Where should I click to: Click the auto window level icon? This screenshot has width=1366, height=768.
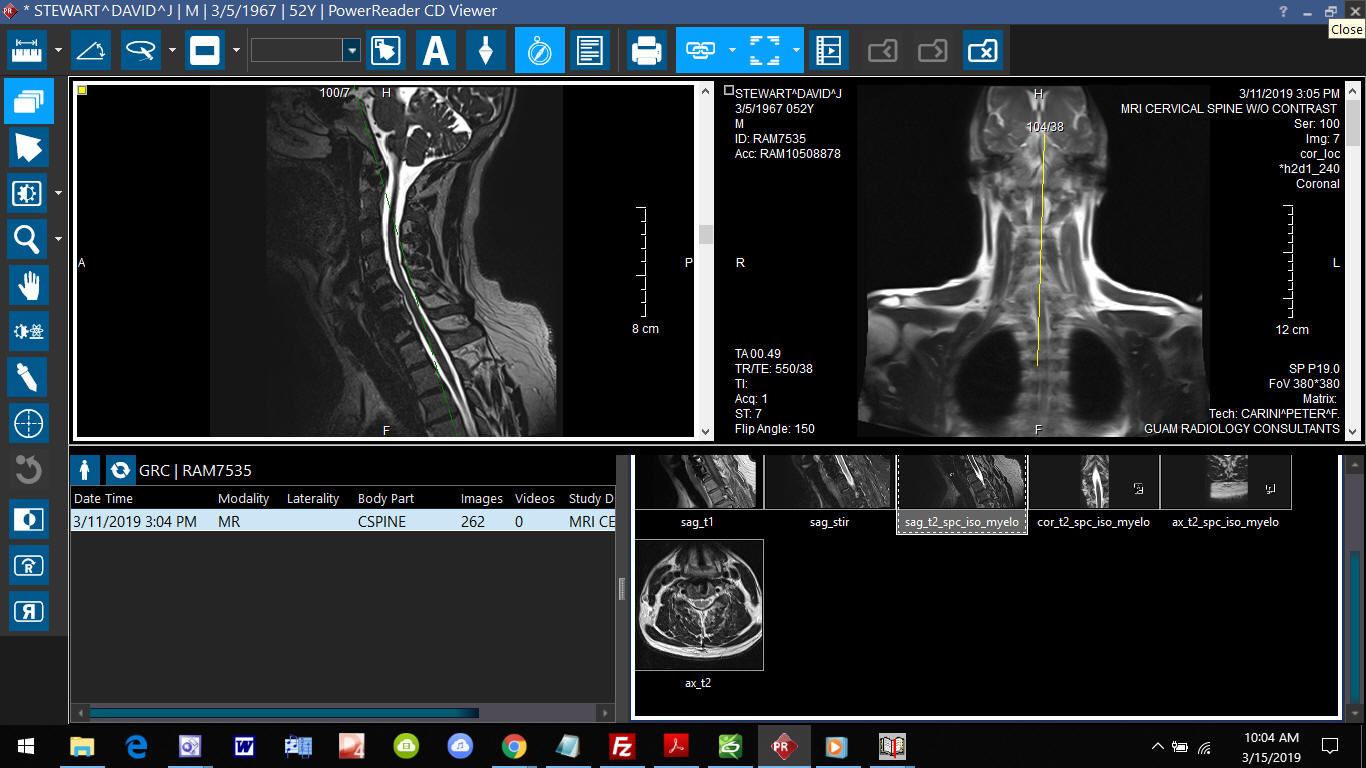tap(27, 331)
